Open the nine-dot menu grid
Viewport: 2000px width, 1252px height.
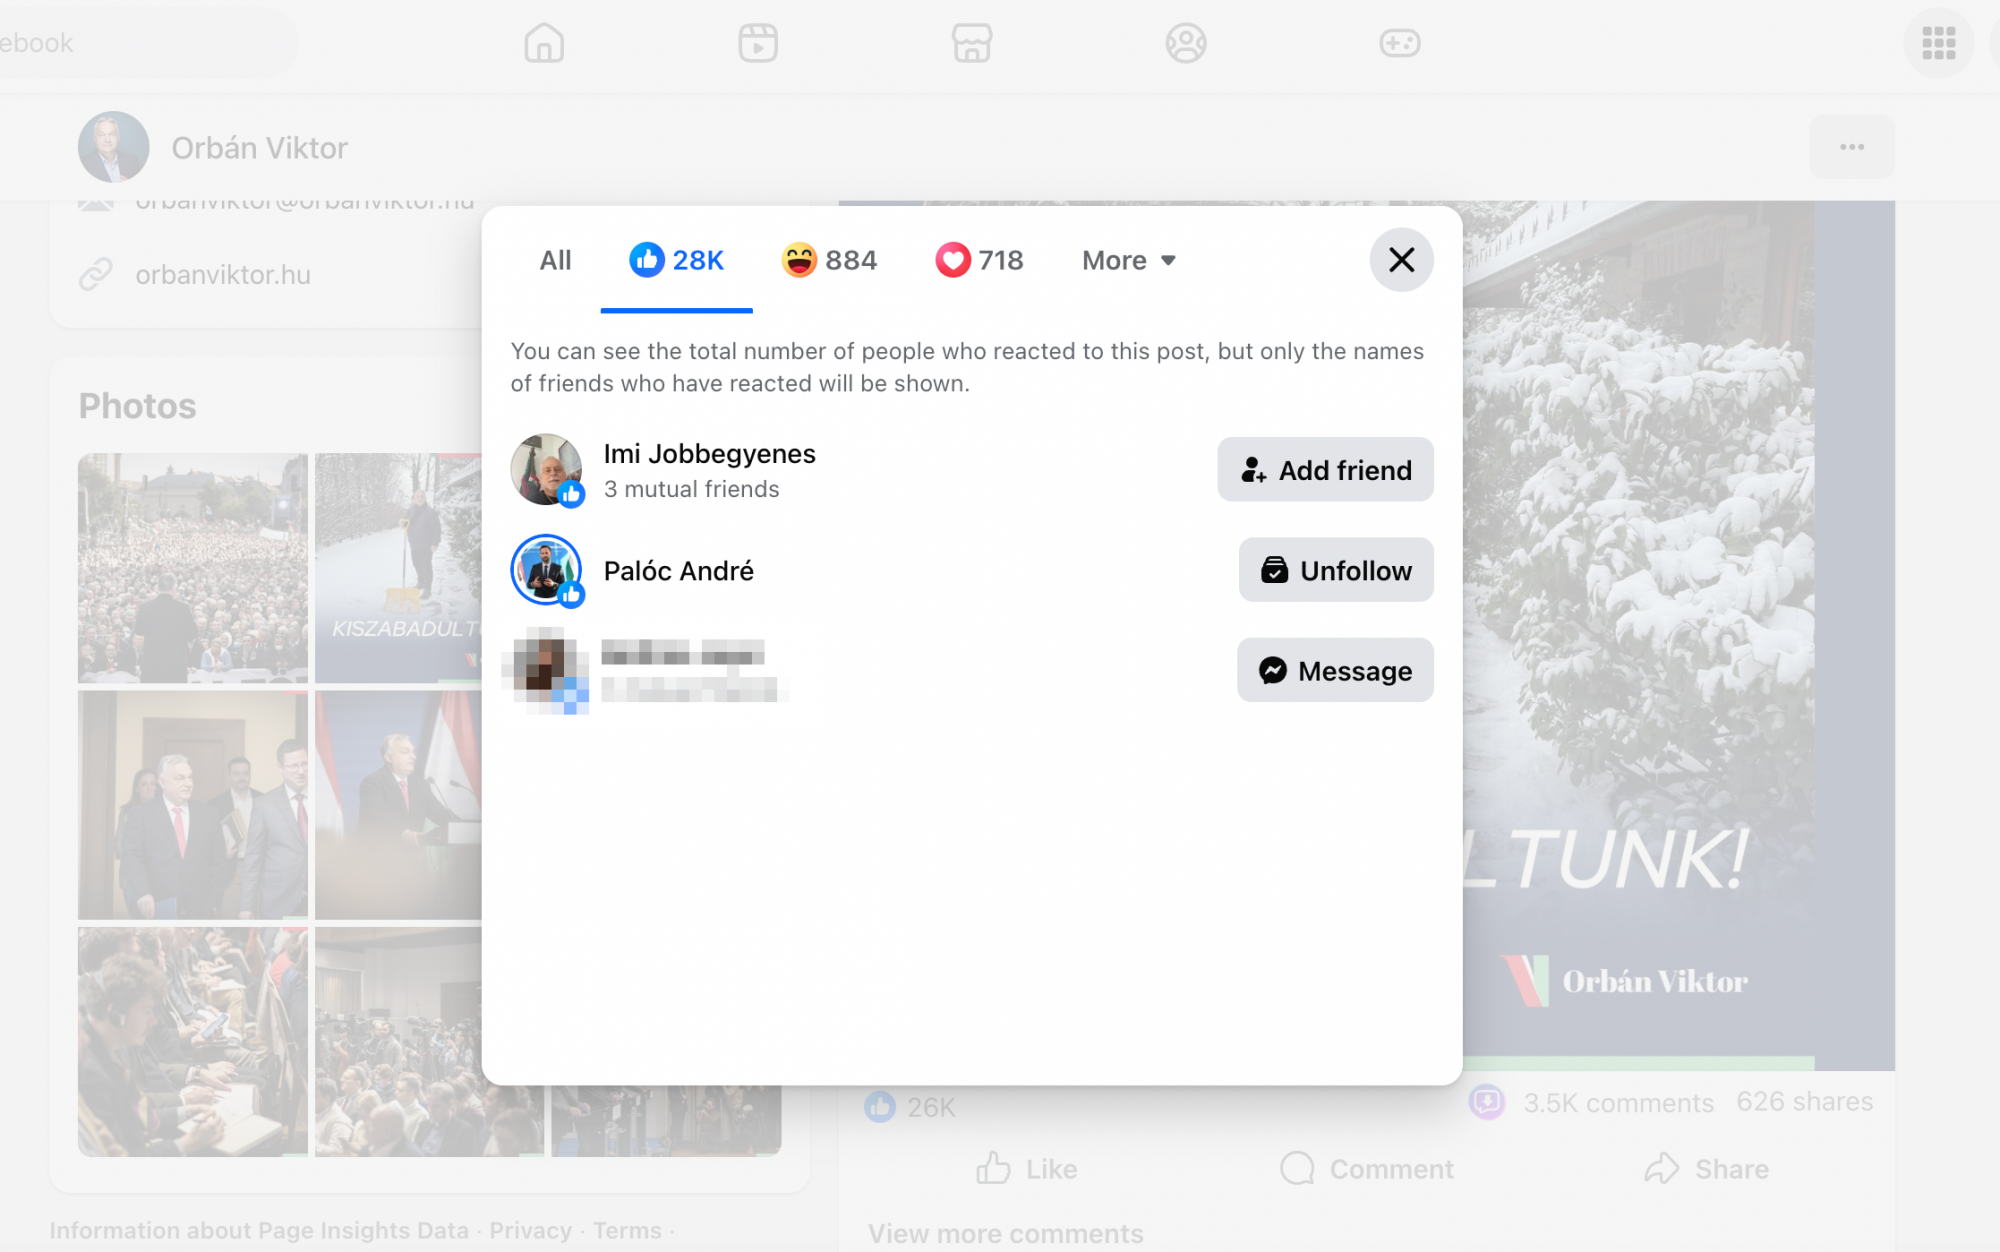pyautogui.click(x=1938, y=43)
